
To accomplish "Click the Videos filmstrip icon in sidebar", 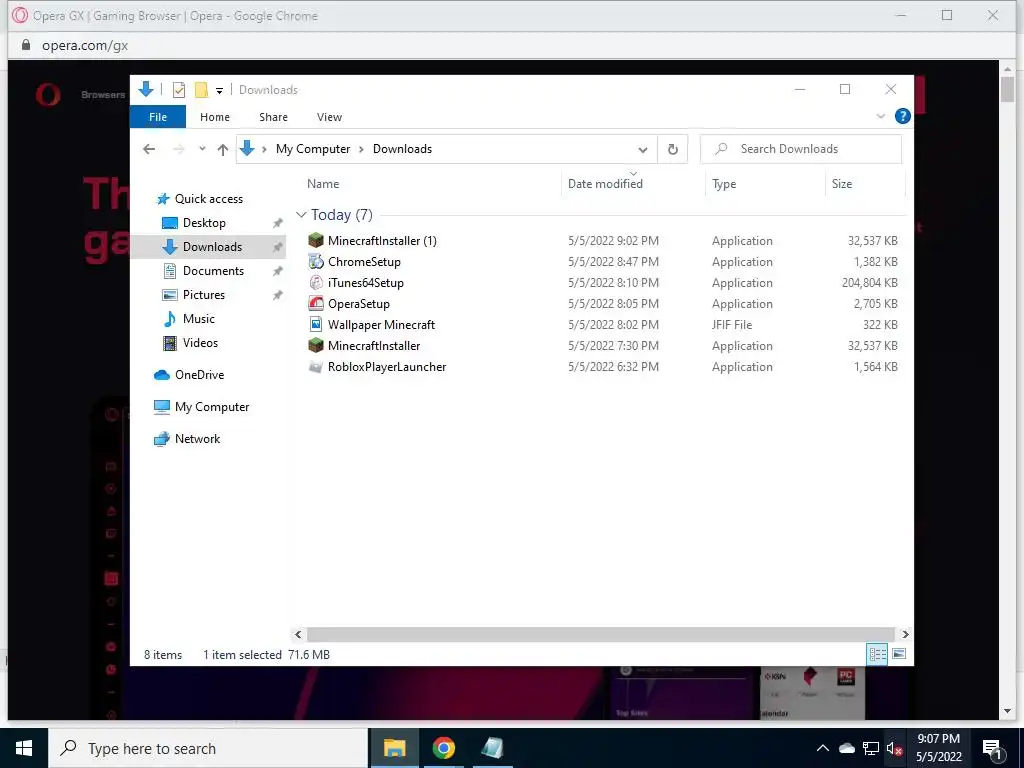I will pos(170,343).
